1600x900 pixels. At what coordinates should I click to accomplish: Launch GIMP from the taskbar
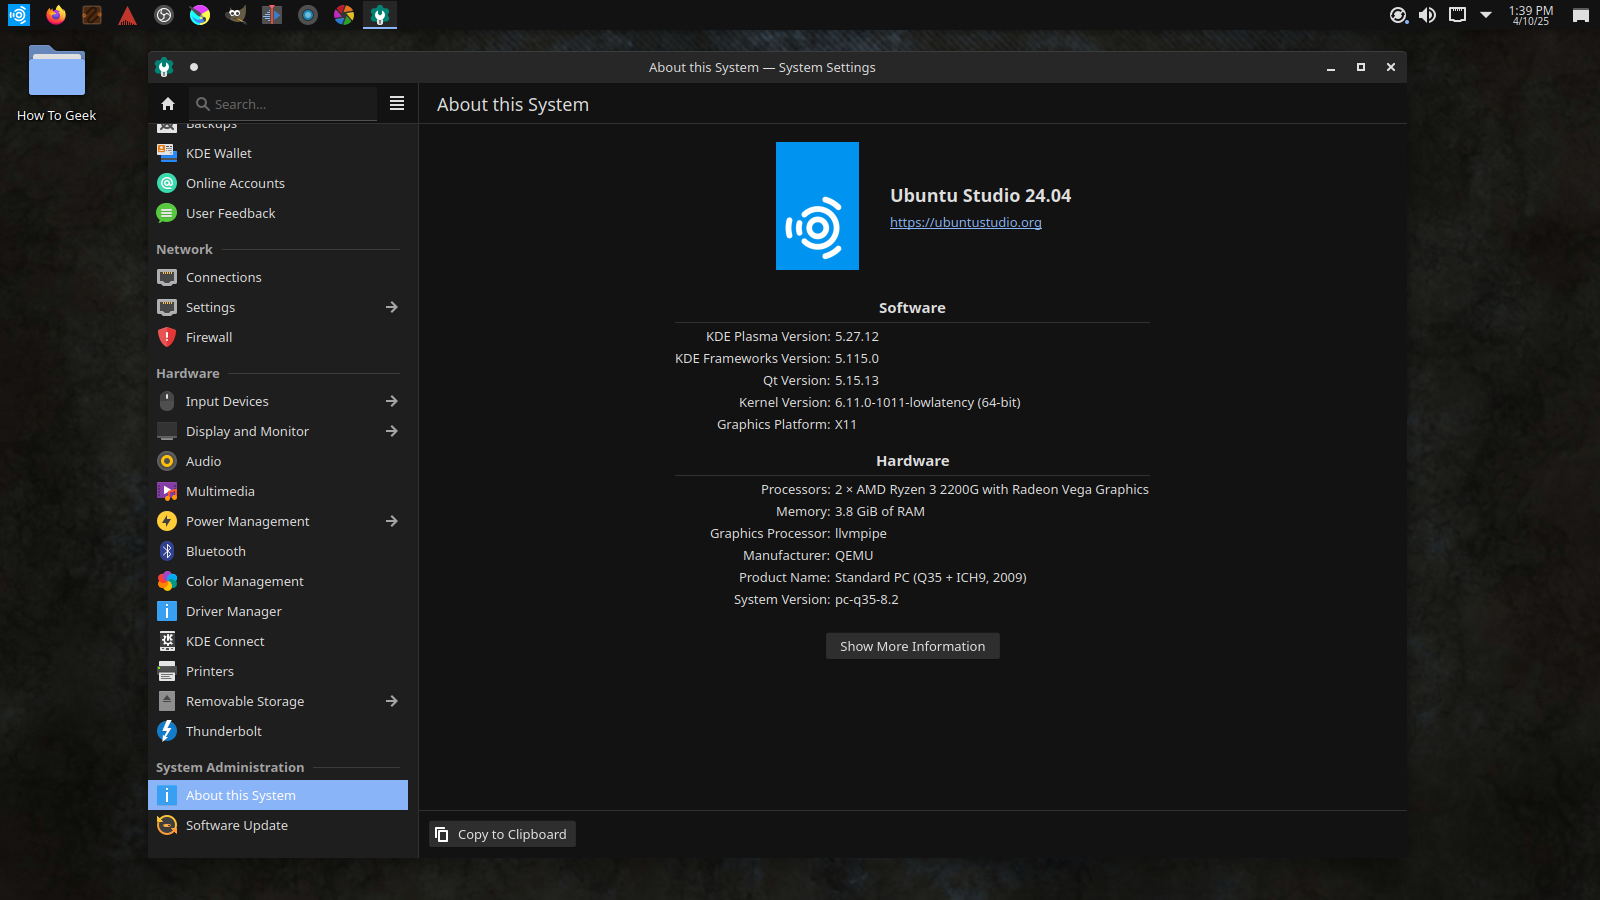tap(236, 15)
